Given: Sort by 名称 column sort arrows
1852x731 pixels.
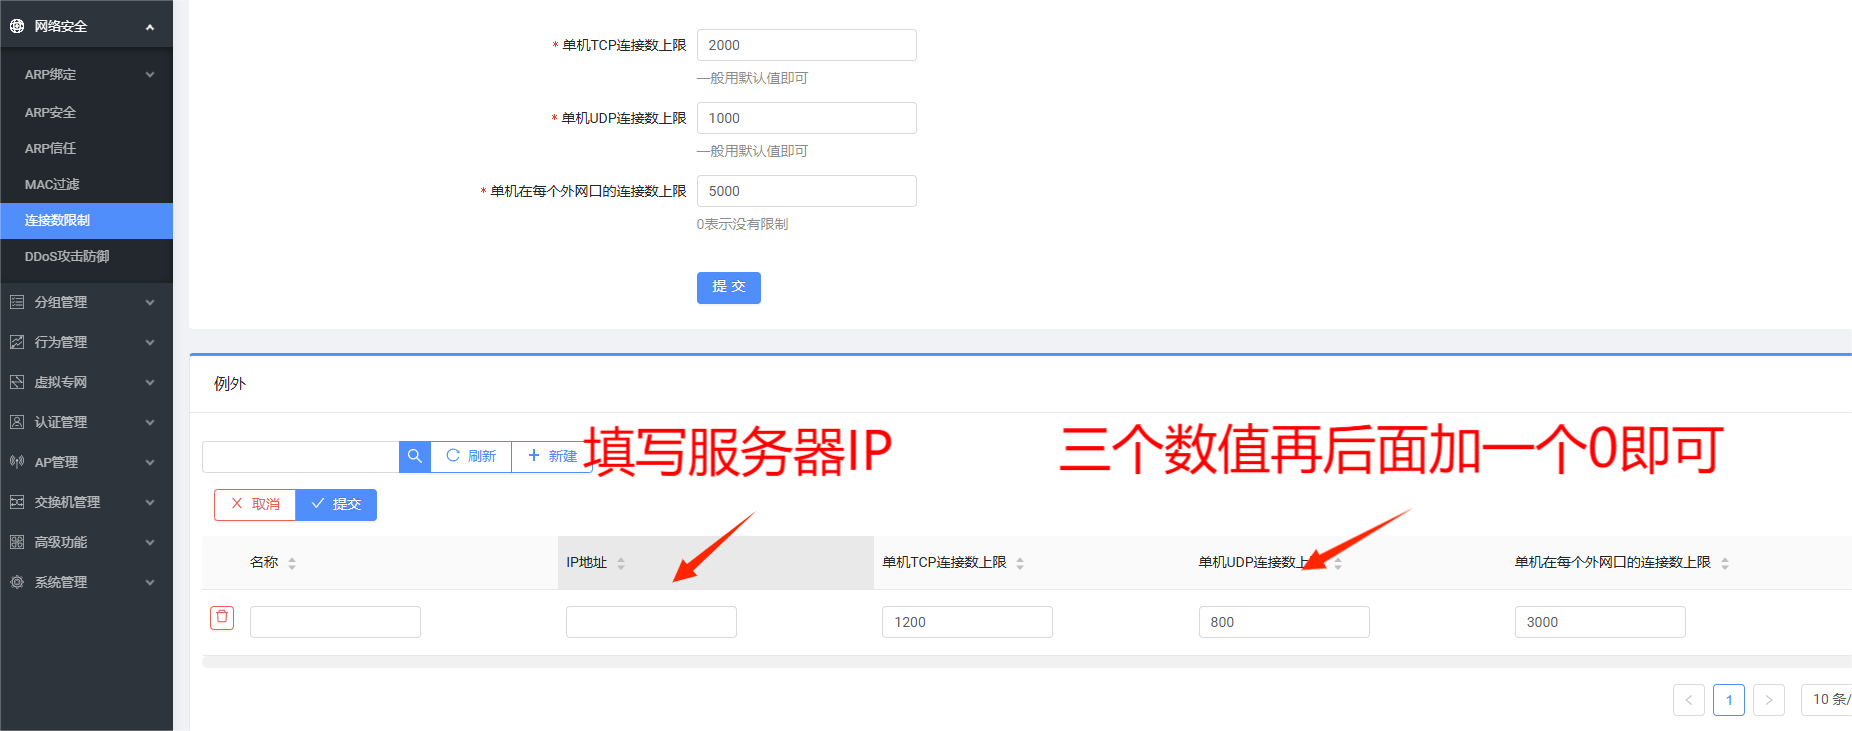Looking at the screenshot, I should (292, 563).
